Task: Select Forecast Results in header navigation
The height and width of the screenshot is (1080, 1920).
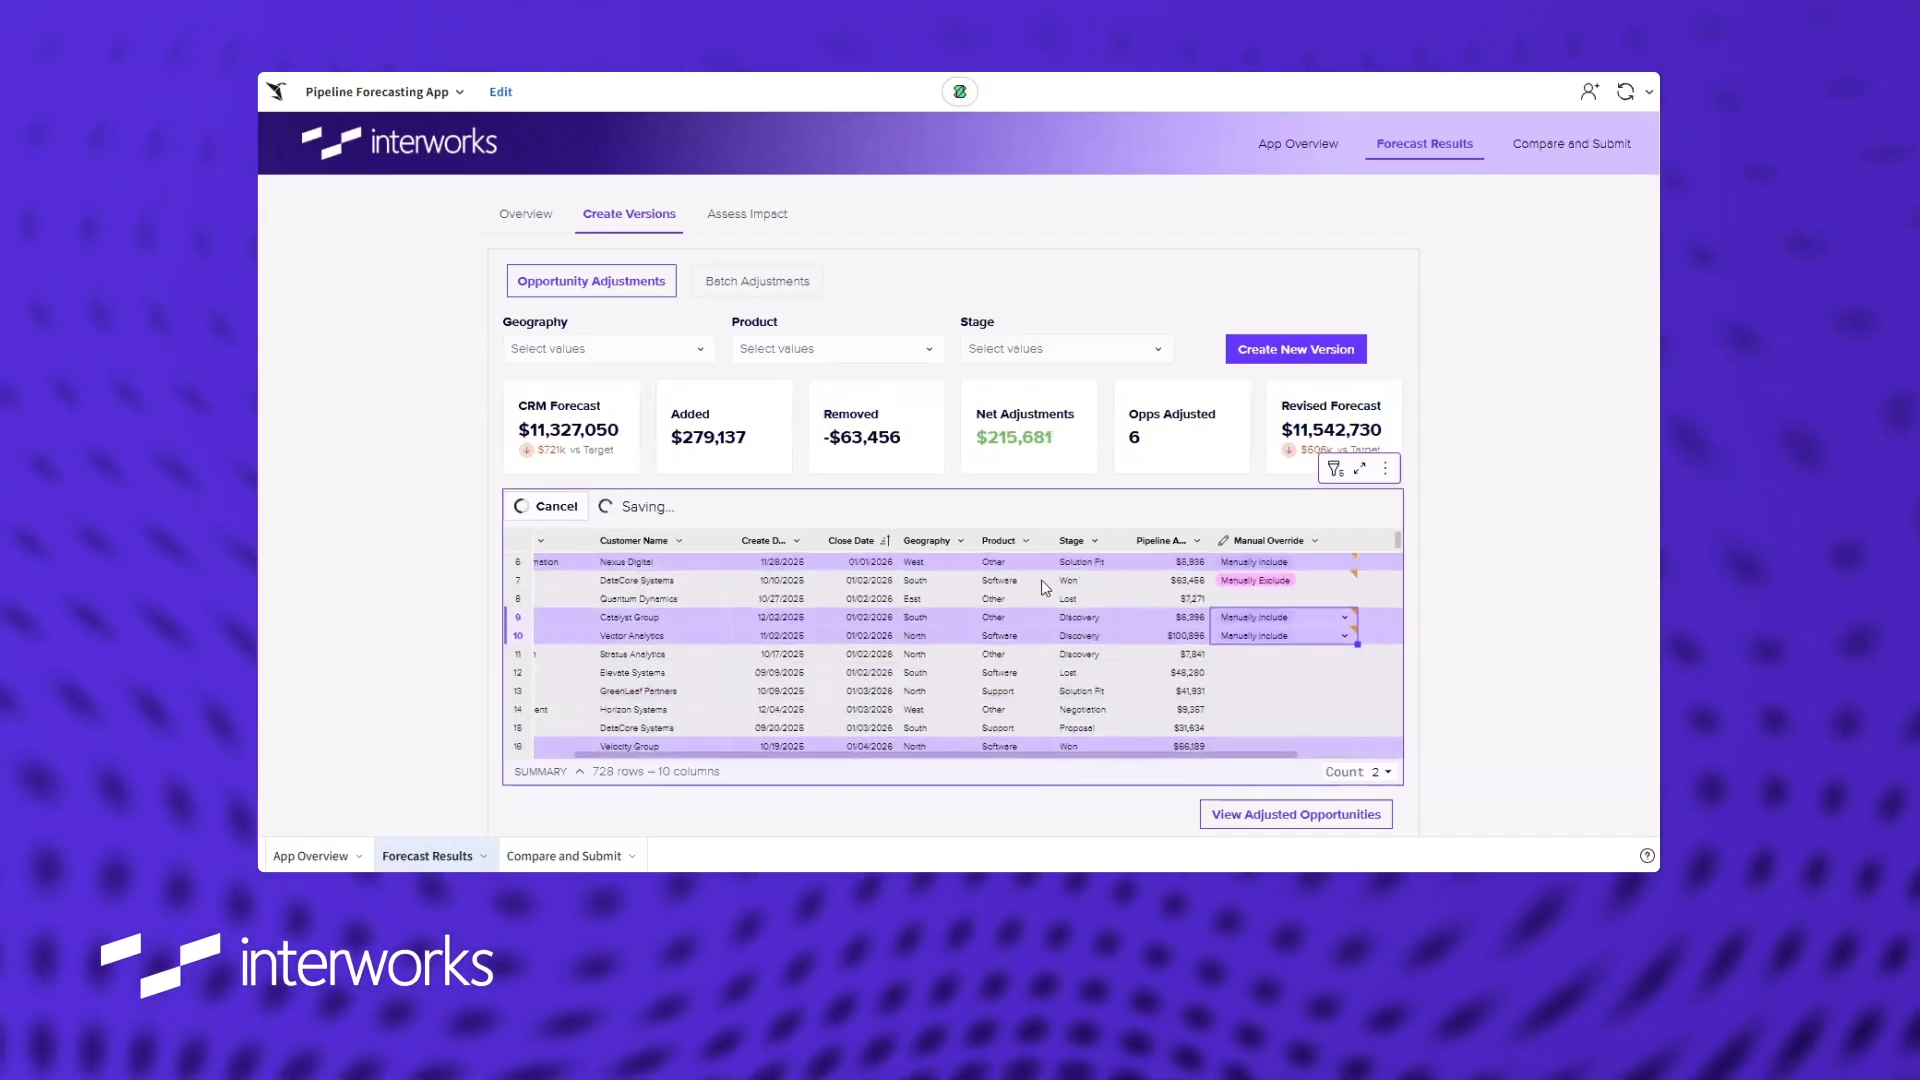Action: [1424, 144]
